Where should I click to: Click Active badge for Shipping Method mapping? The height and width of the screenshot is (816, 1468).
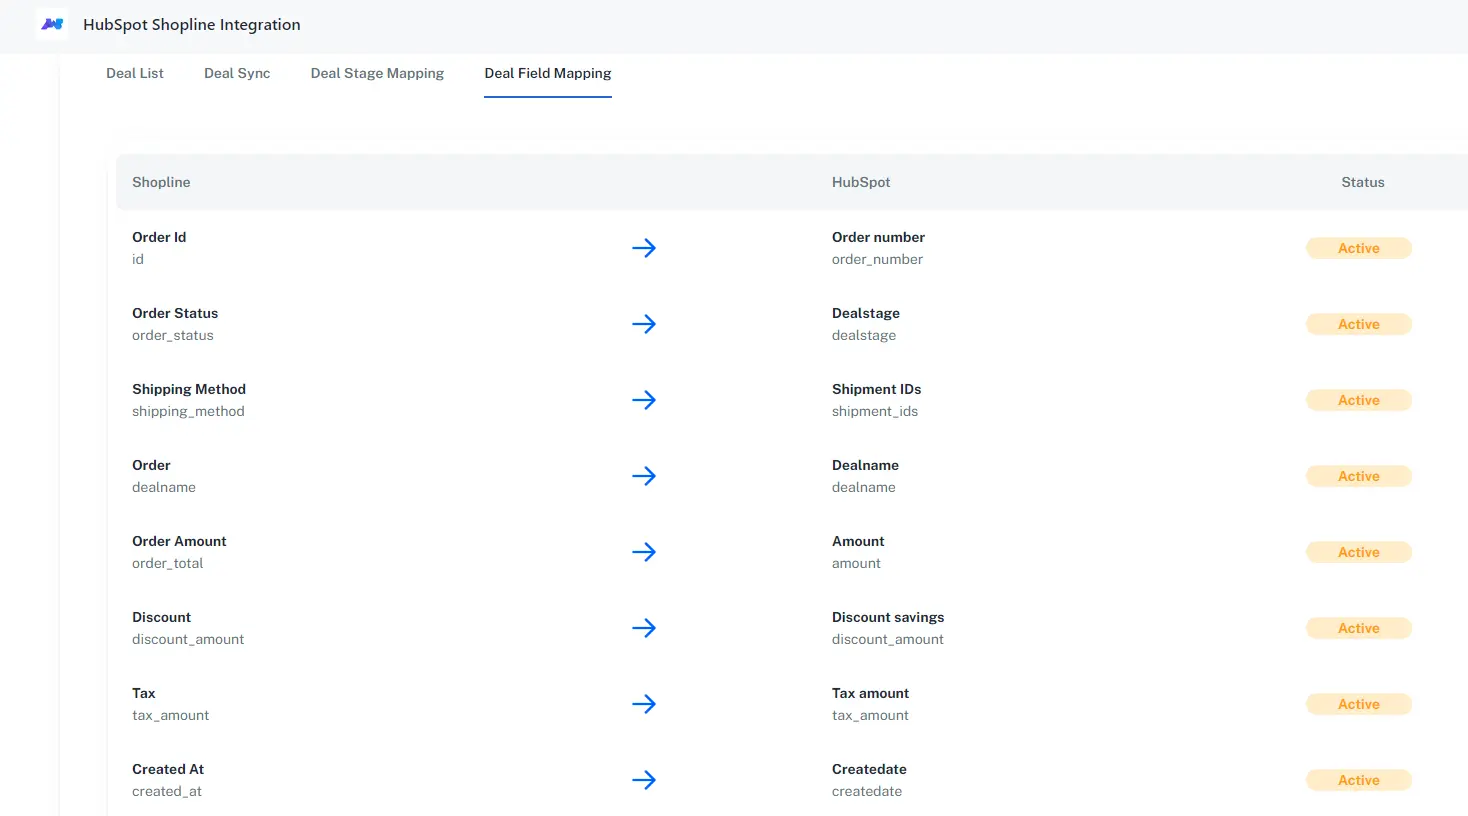[1358, 400]
